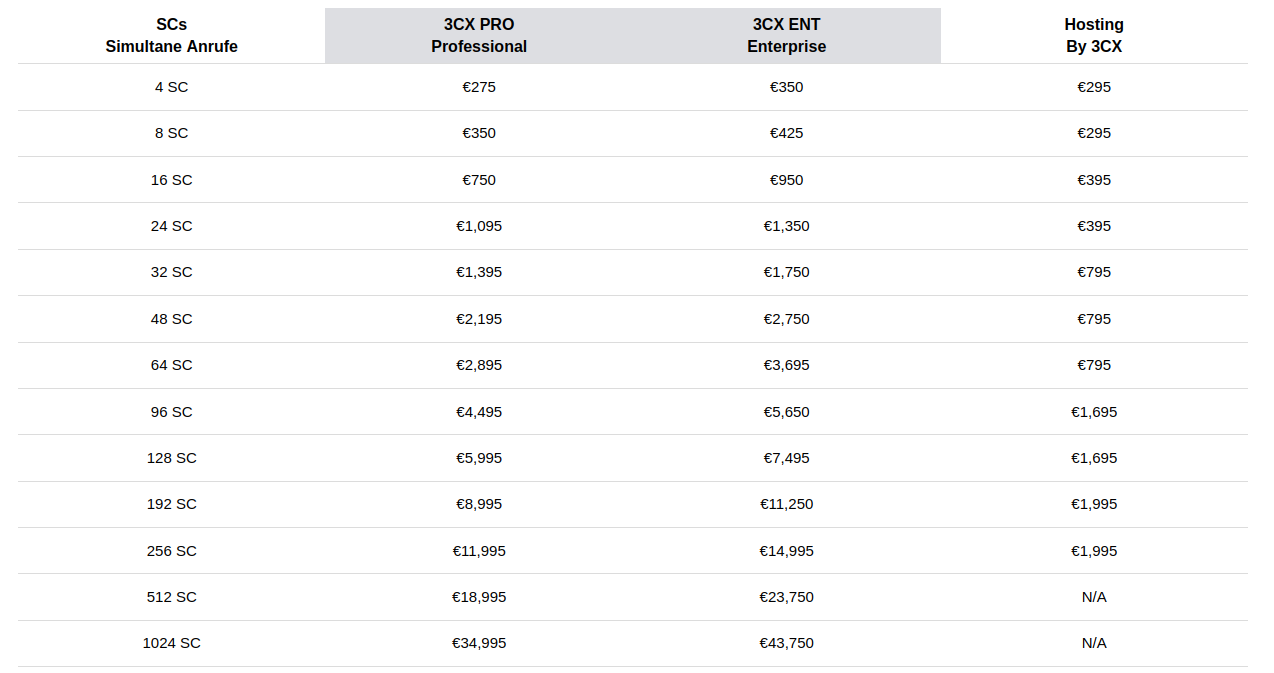Select the Hosting By 3CX header
Screen dimensions: 1274x673
click(1094, 36)
